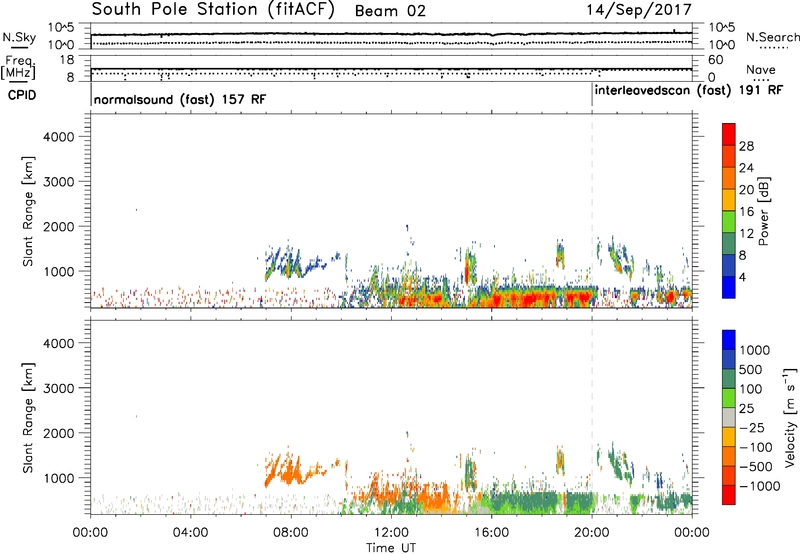The image size is (800, 554).
Task: Select the "20" value on Power colorbar
Action: tap(746, 190)
